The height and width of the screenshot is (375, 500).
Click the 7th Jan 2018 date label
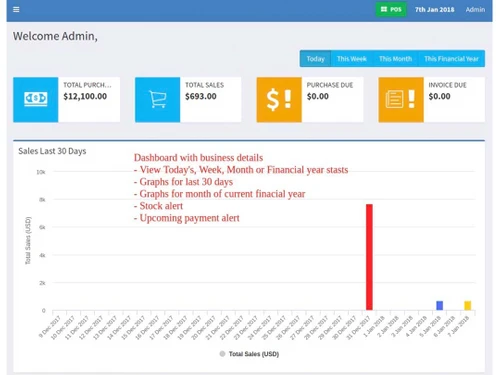click(434, 10)
